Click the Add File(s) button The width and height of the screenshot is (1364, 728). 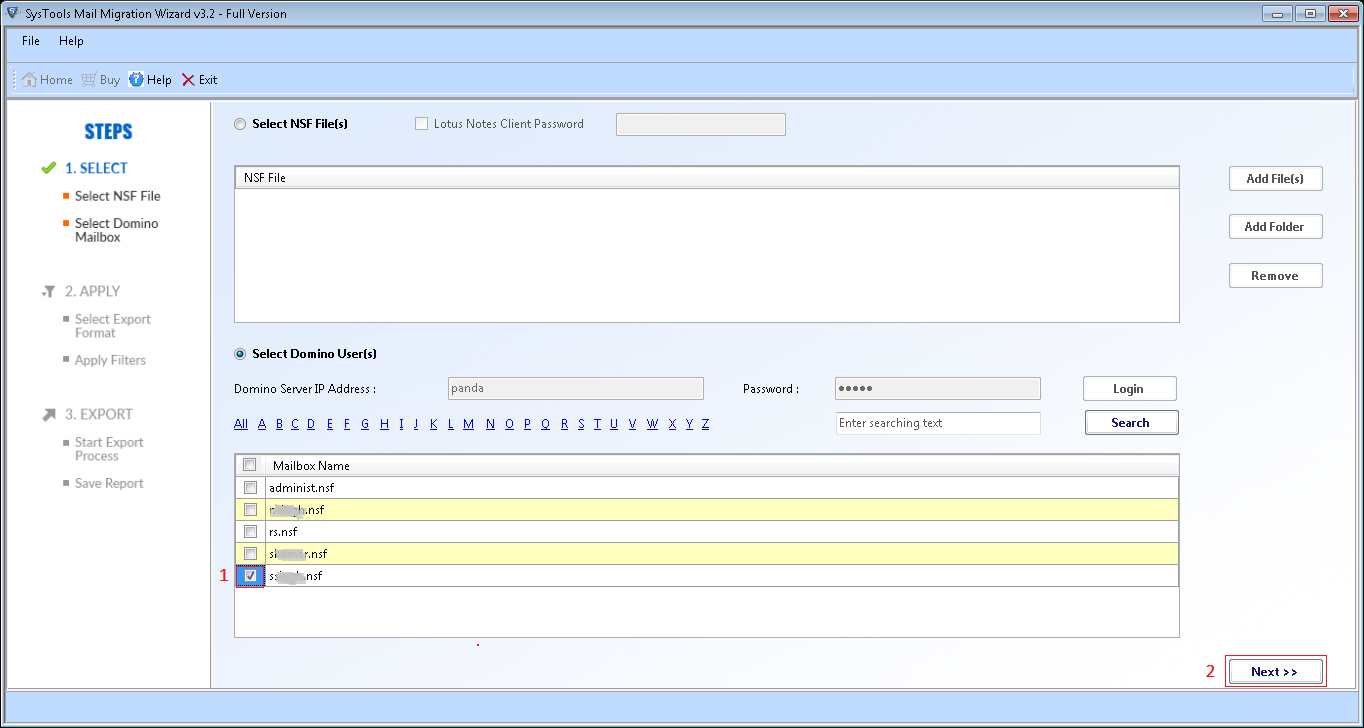pos(1275,179)
